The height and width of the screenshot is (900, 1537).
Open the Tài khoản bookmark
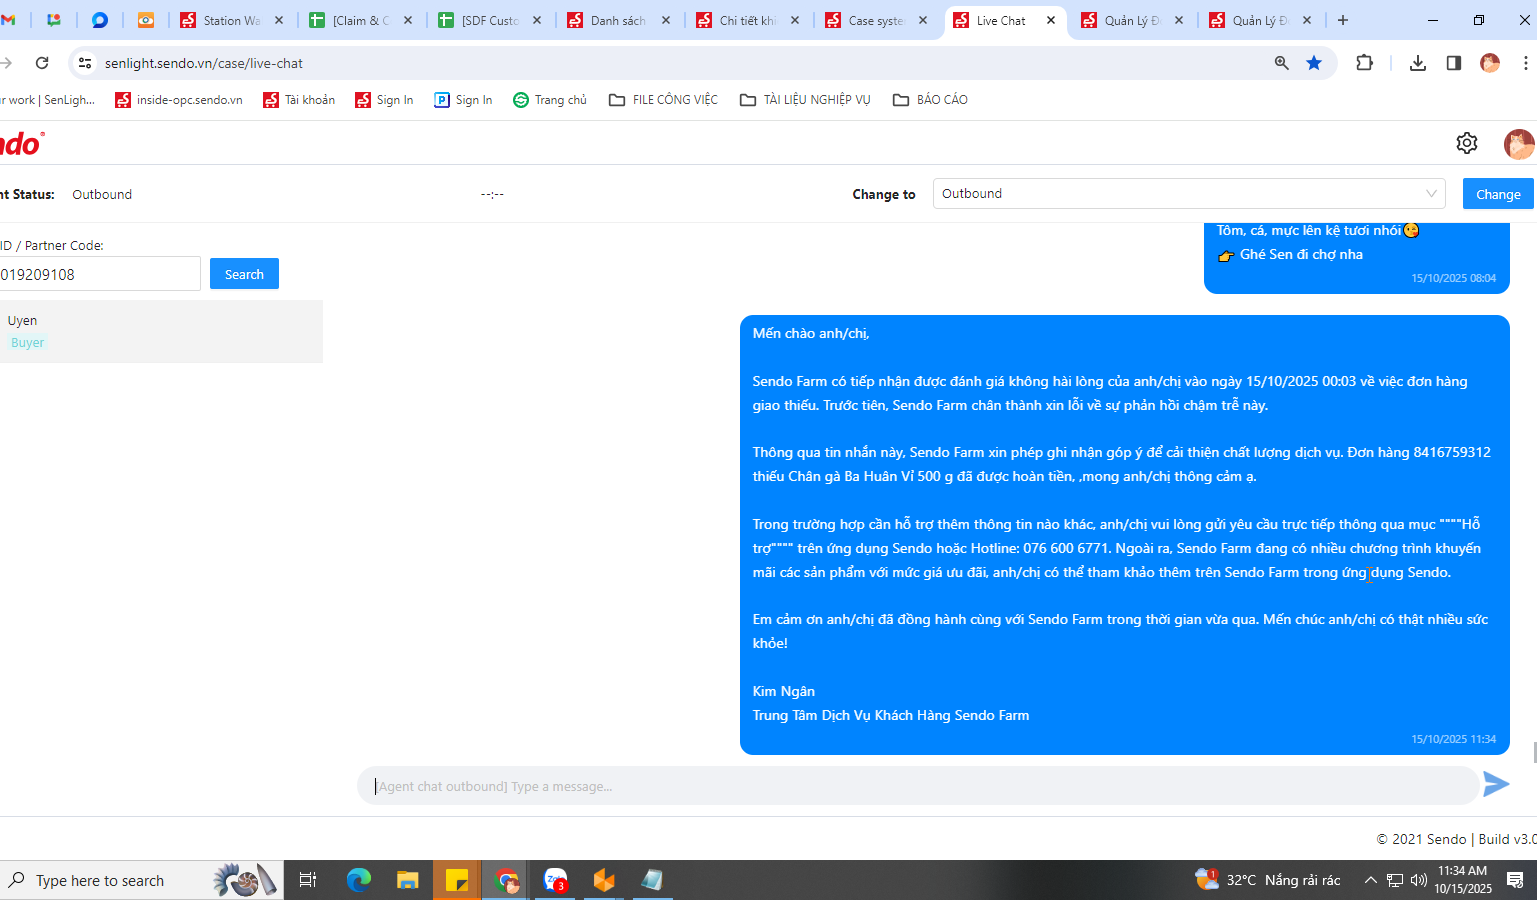(x=299, y=100)
